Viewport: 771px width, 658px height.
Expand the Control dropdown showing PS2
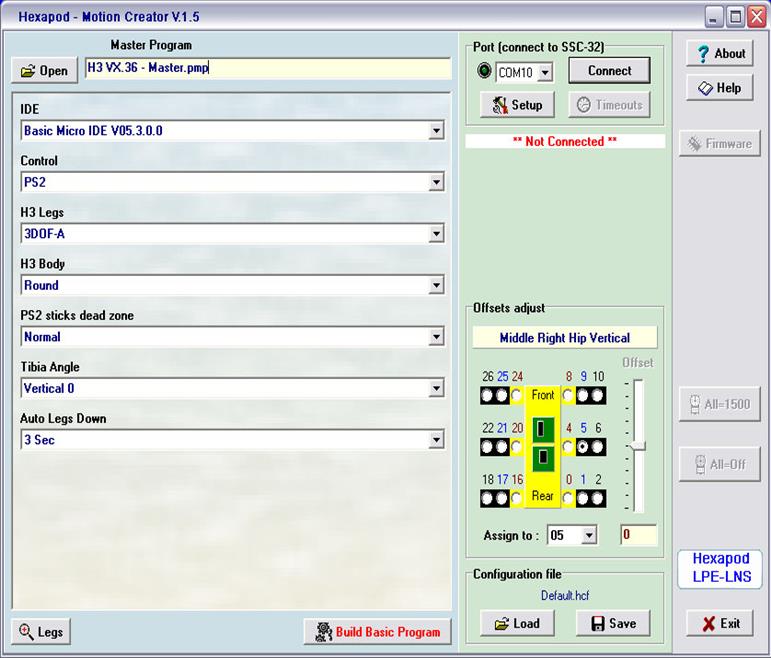pos(436,182)
